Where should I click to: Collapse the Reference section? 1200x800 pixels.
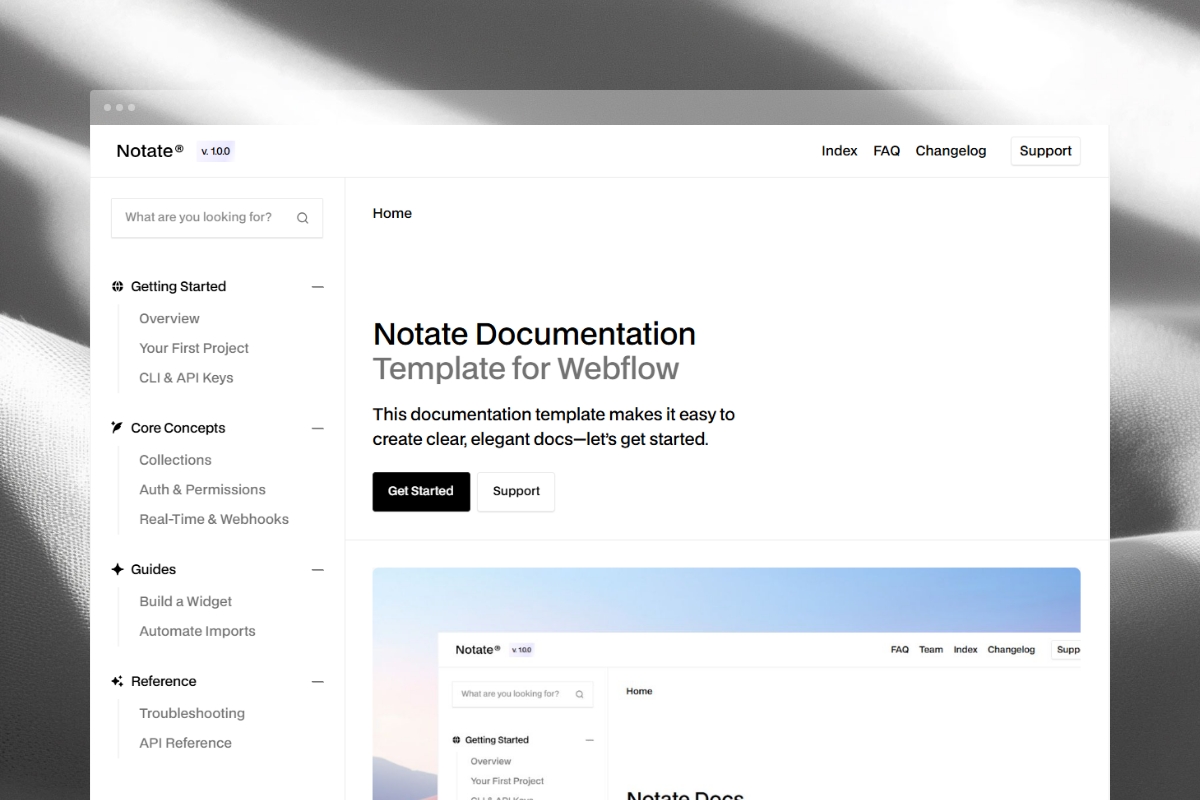pos(318,681)
